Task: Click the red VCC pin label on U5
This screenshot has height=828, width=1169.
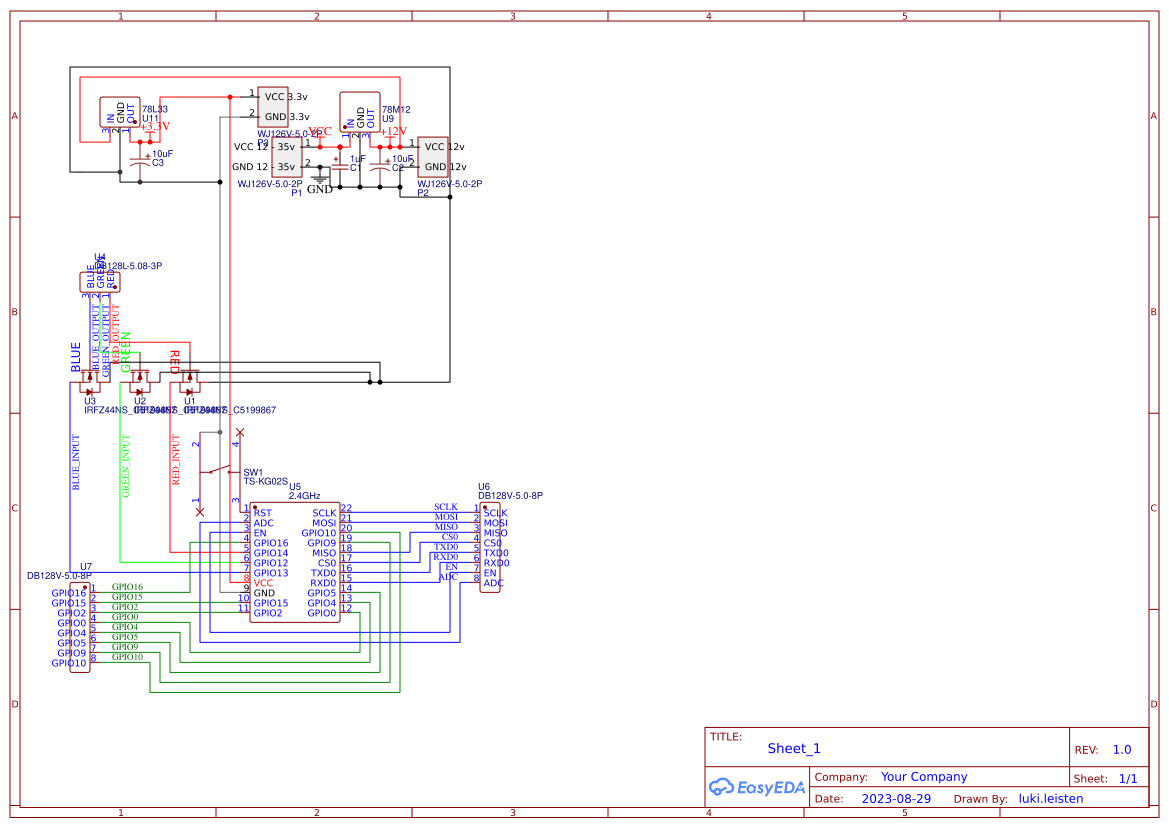Action: 263,583
